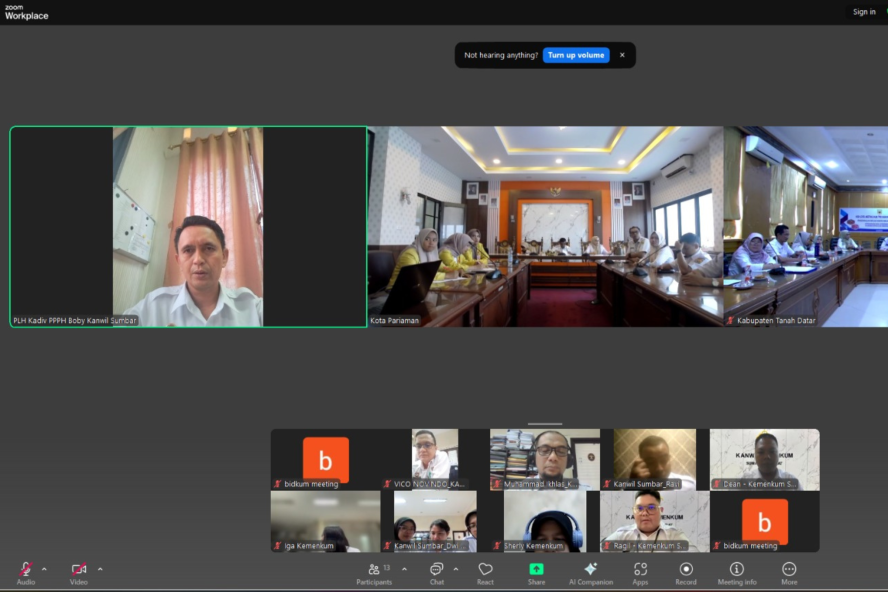
Task: Select the Sherly Kemenkum participant thumbnail
Action: coord(545,521)
